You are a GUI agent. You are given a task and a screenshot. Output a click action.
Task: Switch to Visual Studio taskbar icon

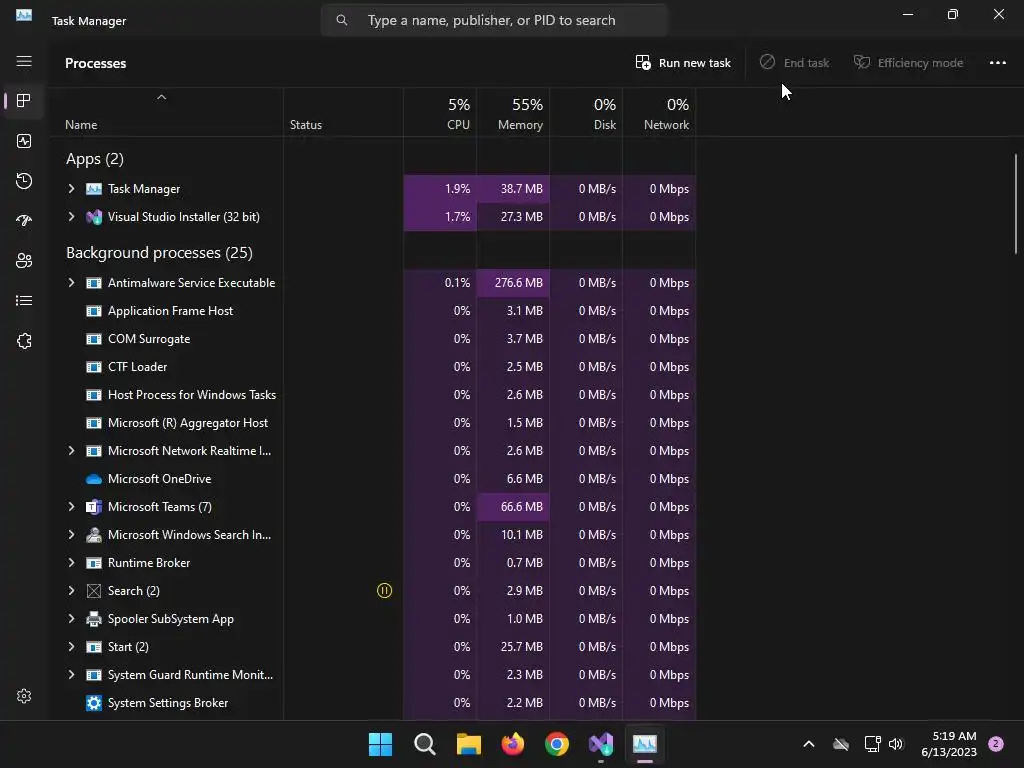(x=601, y=744)
